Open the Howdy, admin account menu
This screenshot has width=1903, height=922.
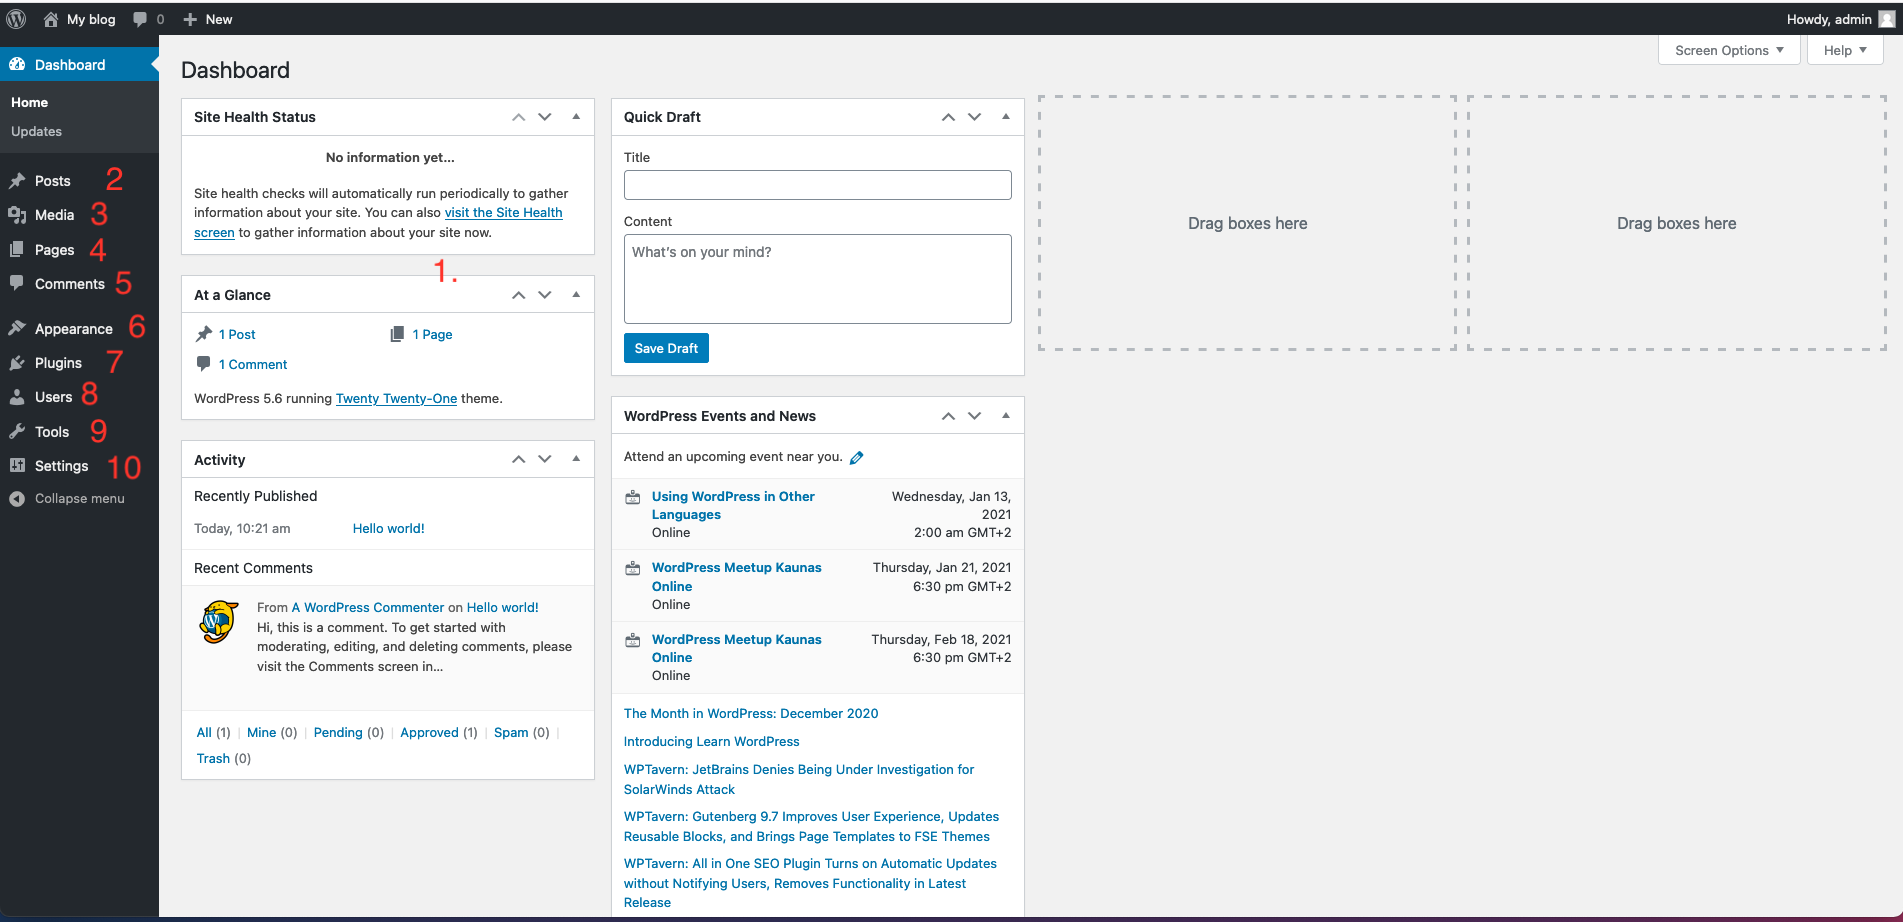(1840, 19)
